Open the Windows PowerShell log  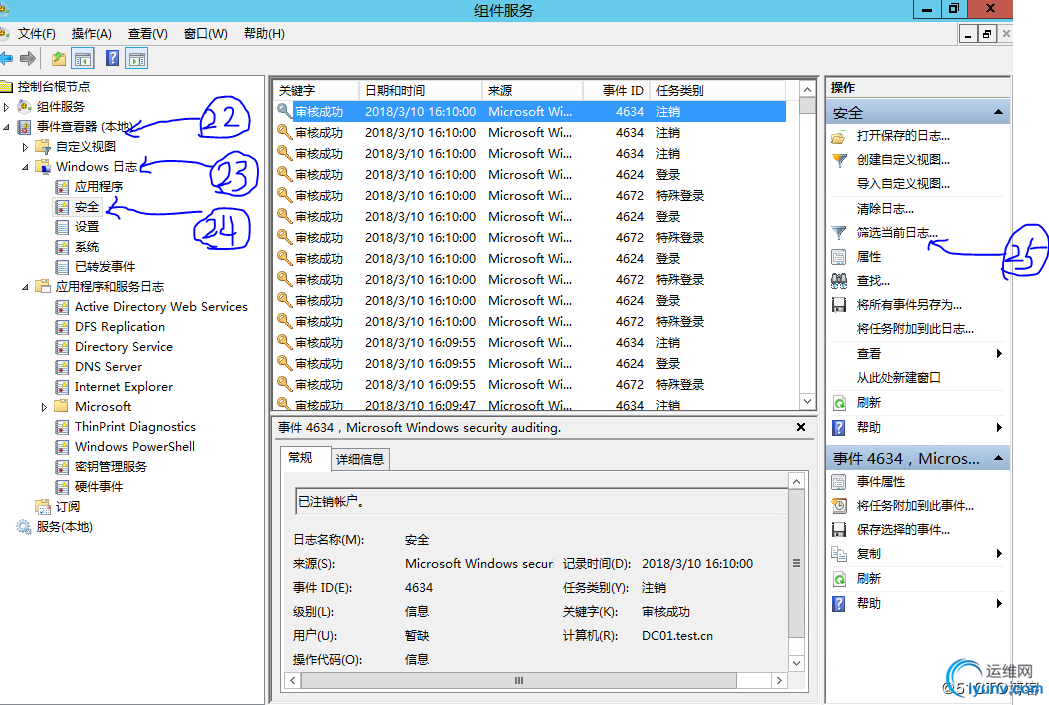135,446
